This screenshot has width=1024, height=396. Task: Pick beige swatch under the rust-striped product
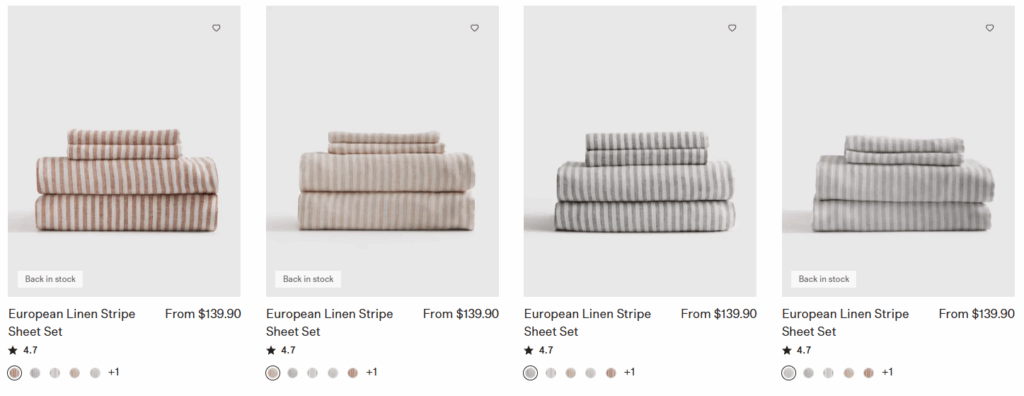point(74,373)
